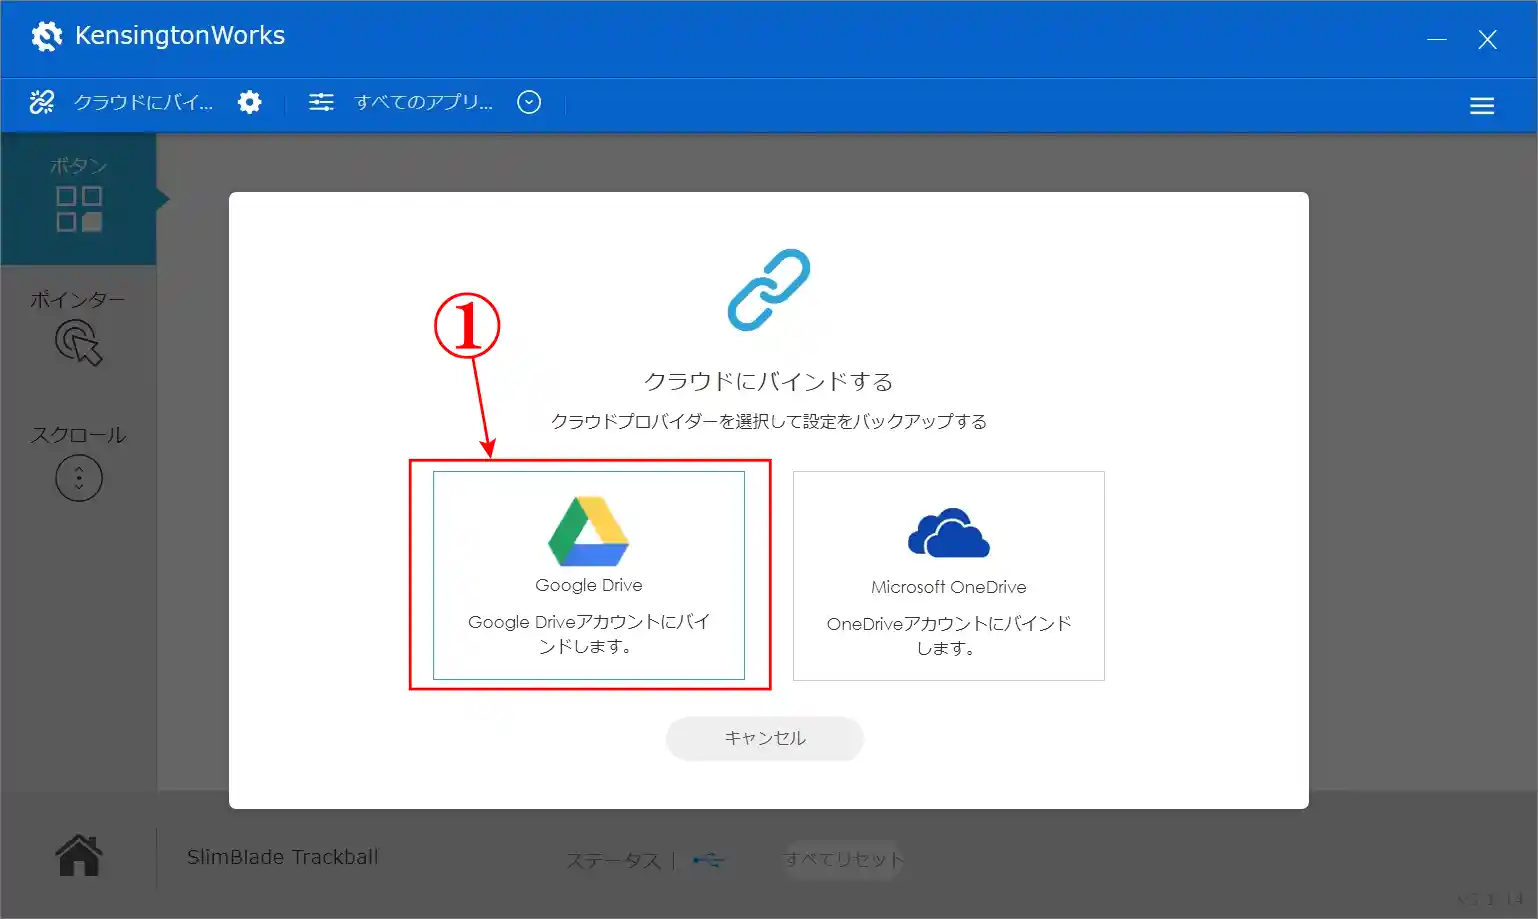Image resolution: width=1538 pixels, height=919 pixels.
Task: Click the USB status icon
Action: tap(709, 859)
